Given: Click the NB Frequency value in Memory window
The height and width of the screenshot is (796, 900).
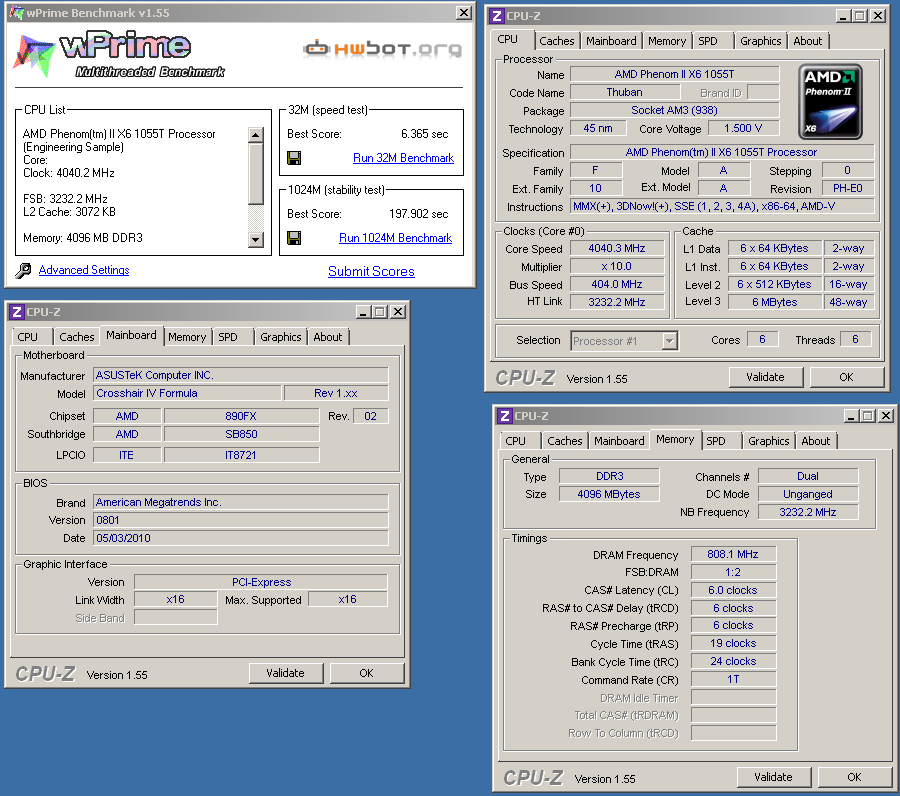Looking at the screenshot, I should pos(808,512).
